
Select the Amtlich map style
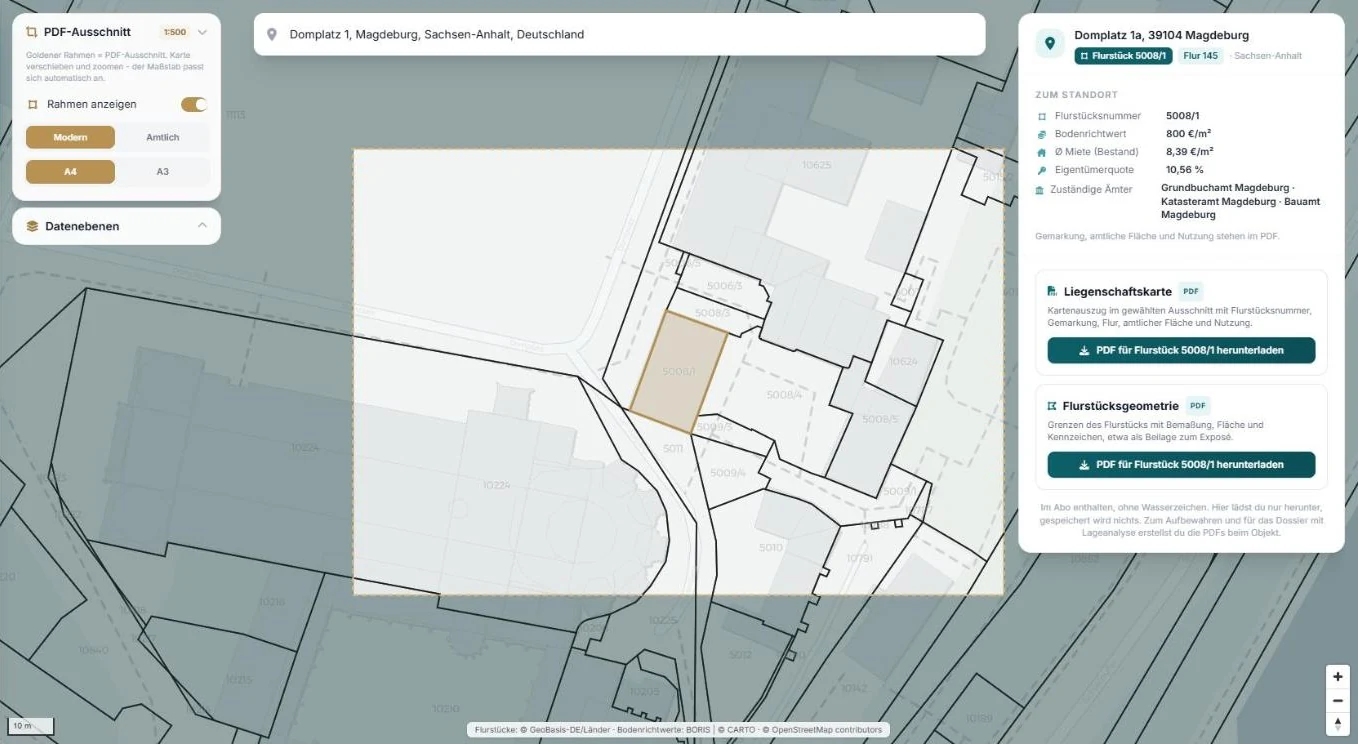coord(163,137)
